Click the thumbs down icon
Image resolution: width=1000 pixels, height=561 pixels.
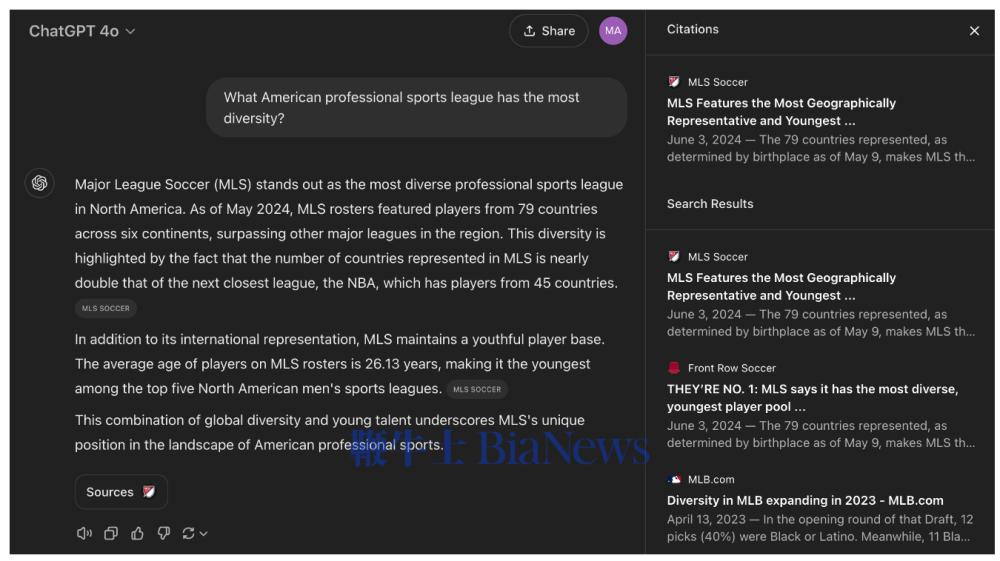[163, 534]
